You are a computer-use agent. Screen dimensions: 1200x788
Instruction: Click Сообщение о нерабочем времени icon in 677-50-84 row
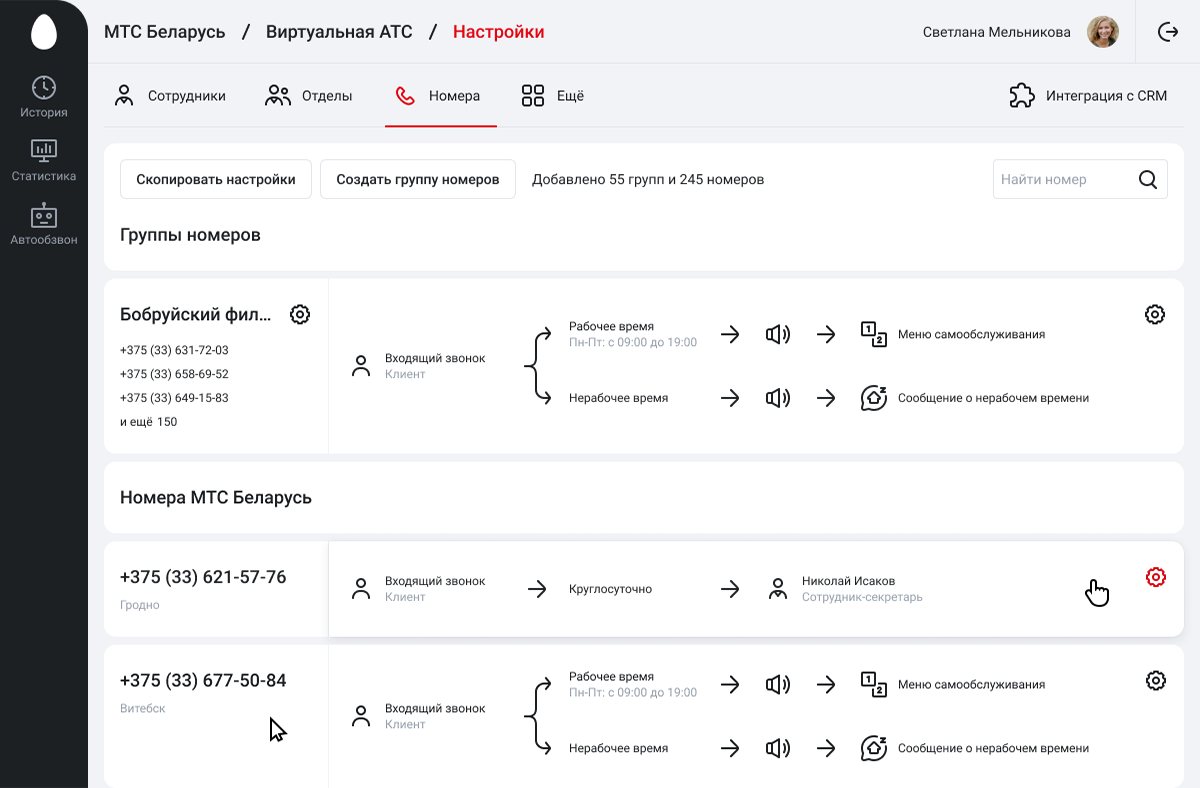click(874, 748)
